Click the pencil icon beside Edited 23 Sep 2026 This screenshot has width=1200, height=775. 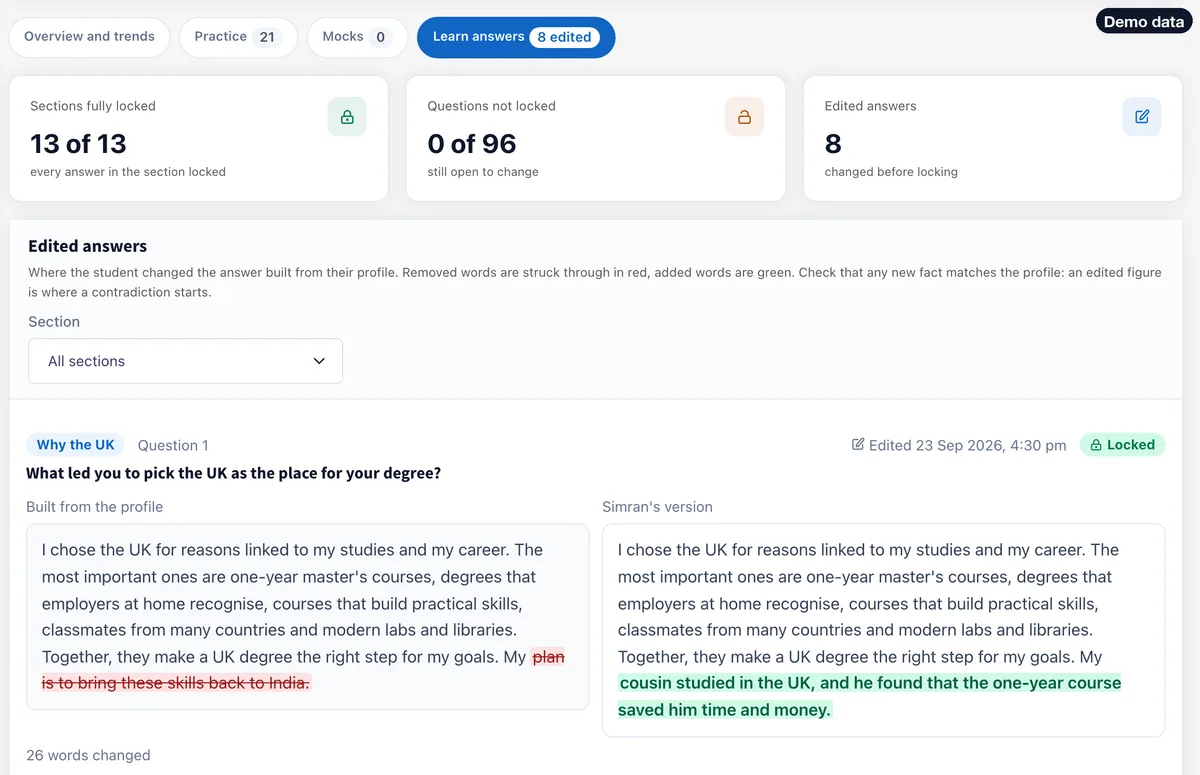tap(858, 445)
